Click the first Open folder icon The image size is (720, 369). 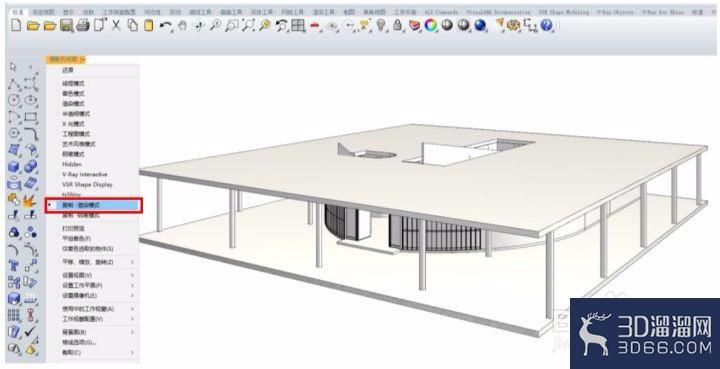(x=33, y=26)
